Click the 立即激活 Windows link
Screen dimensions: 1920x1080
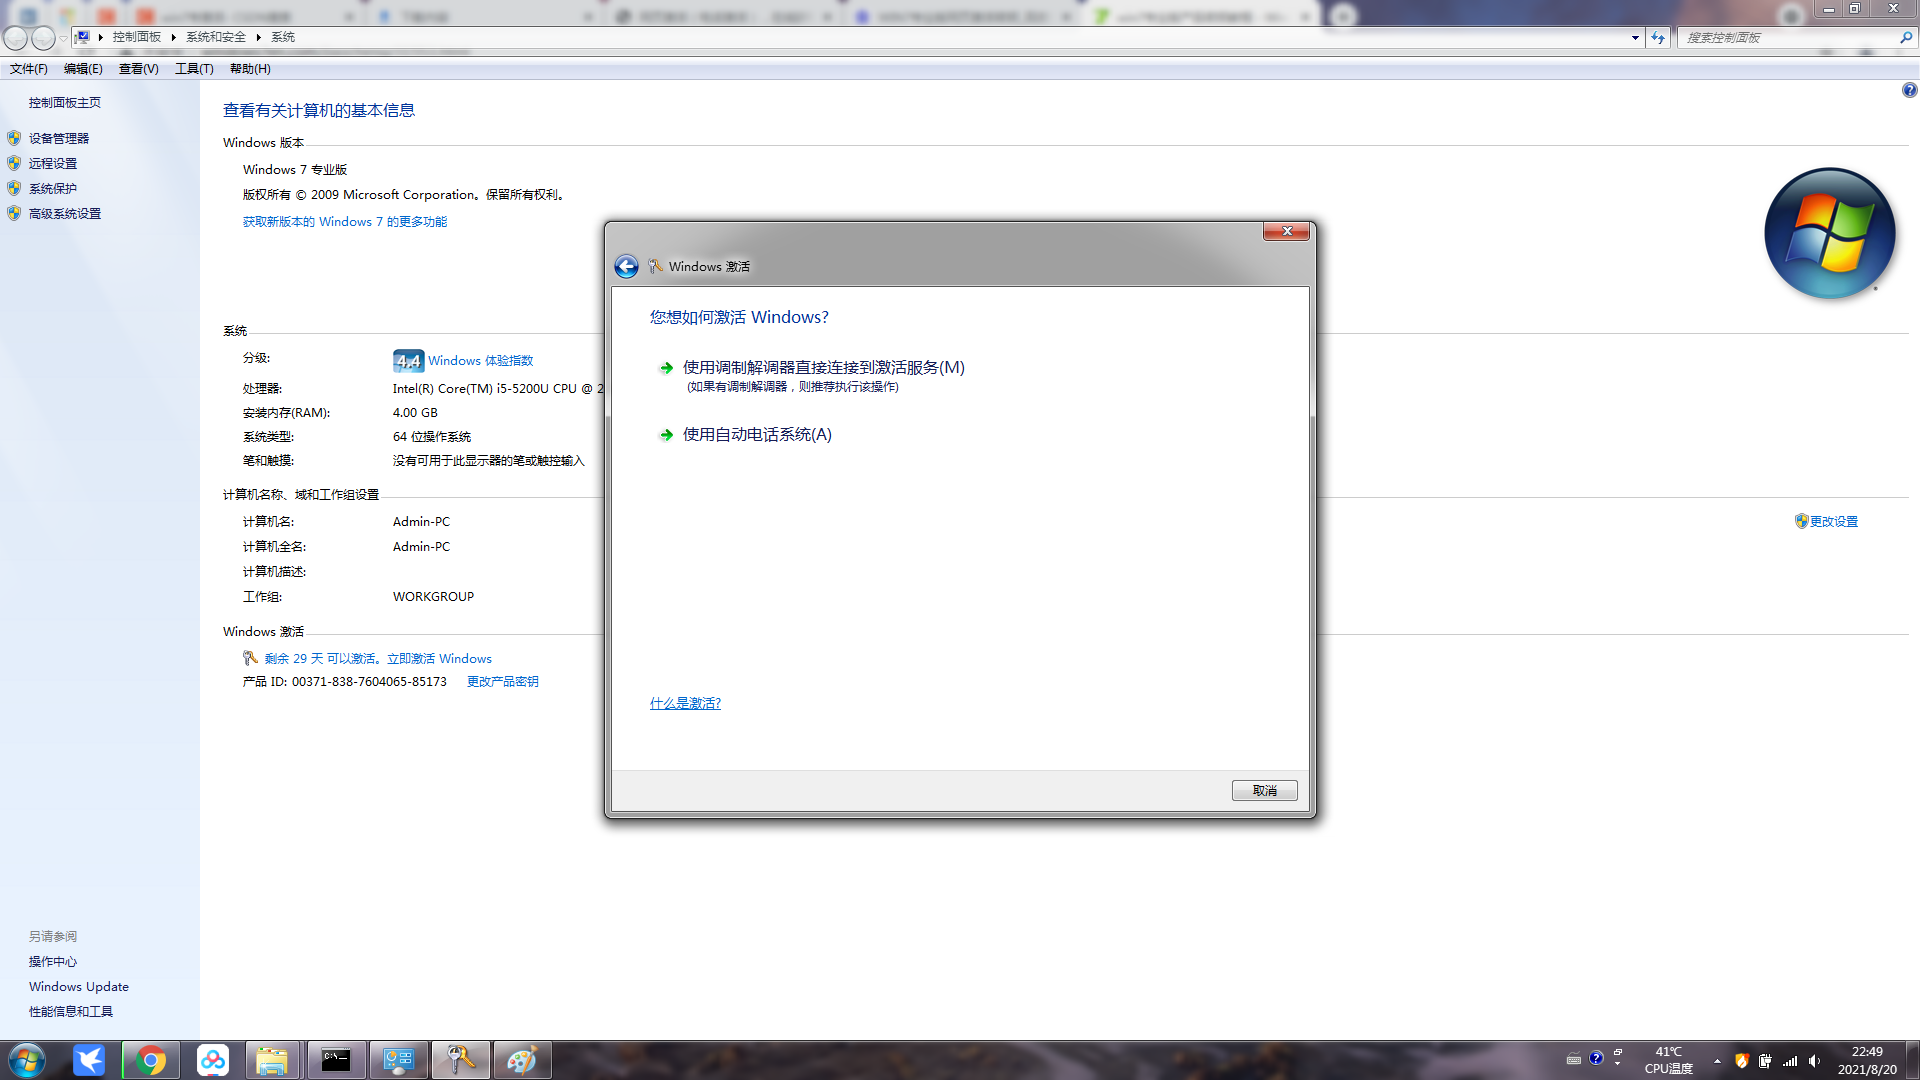[440, 658]
